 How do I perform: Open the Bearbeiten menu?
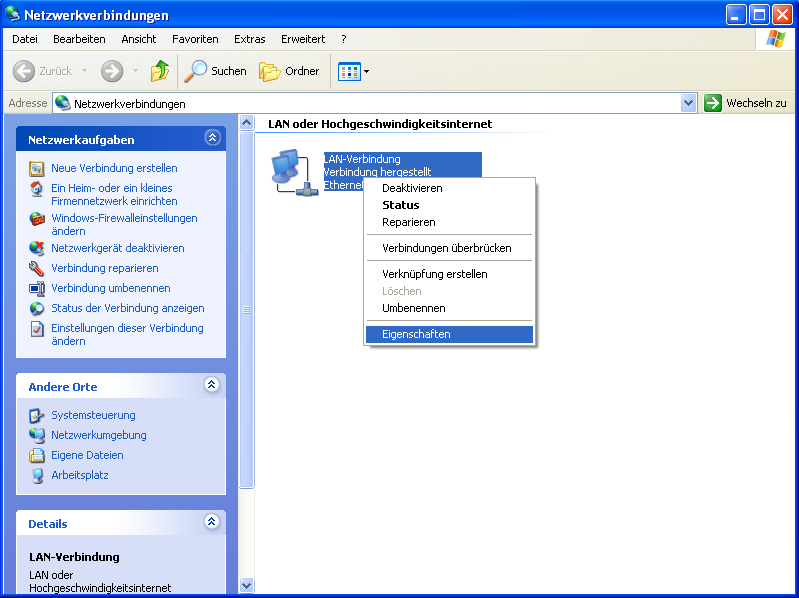79,39
